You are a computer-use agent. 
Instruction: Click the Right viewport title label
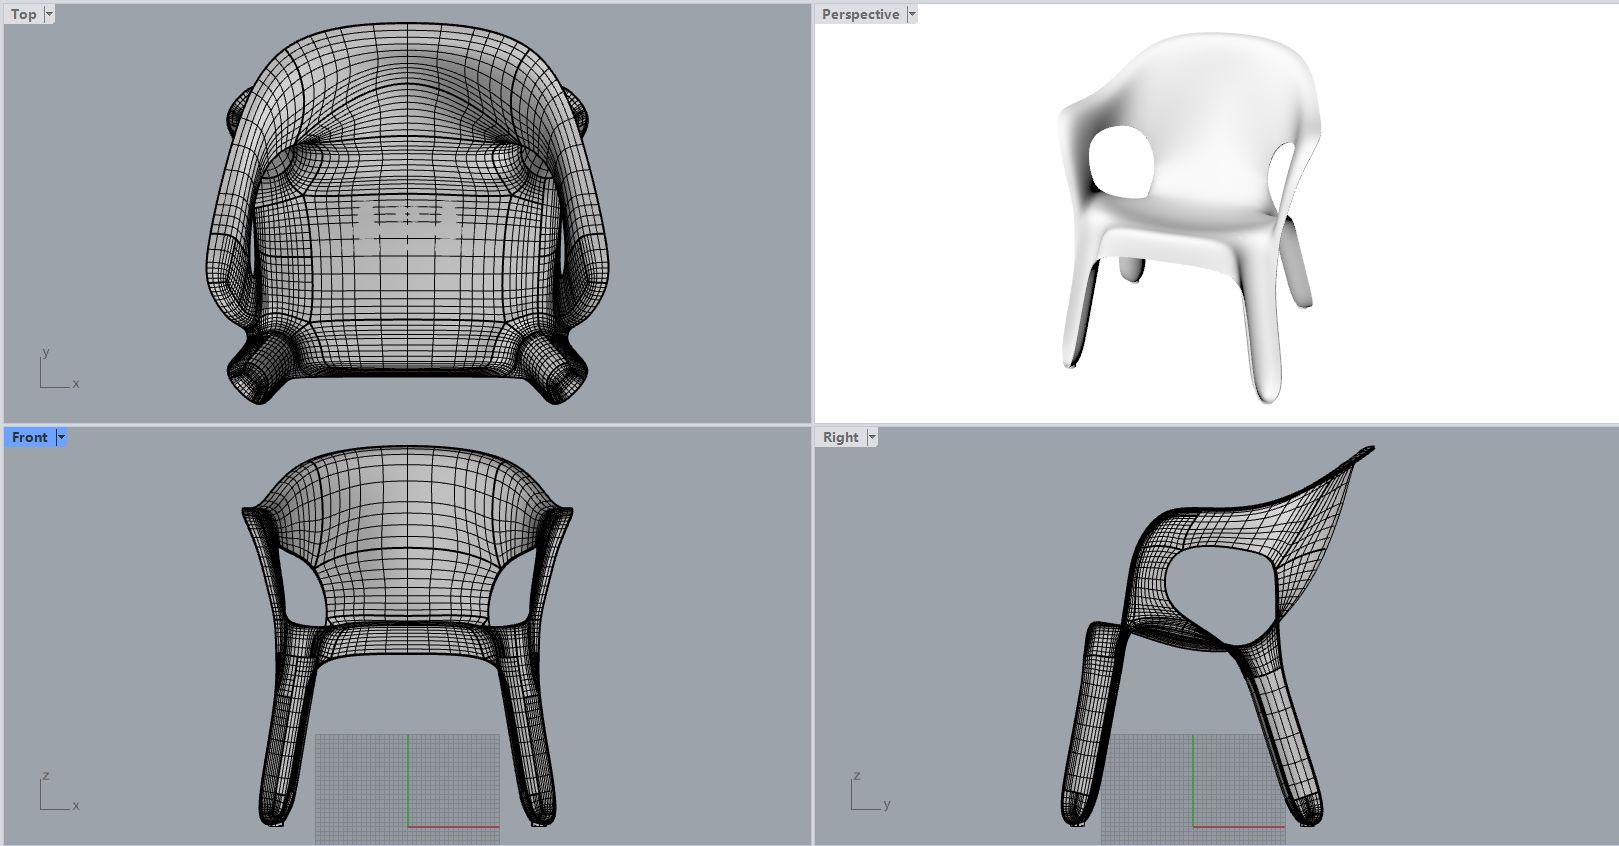tap(840, 437)
